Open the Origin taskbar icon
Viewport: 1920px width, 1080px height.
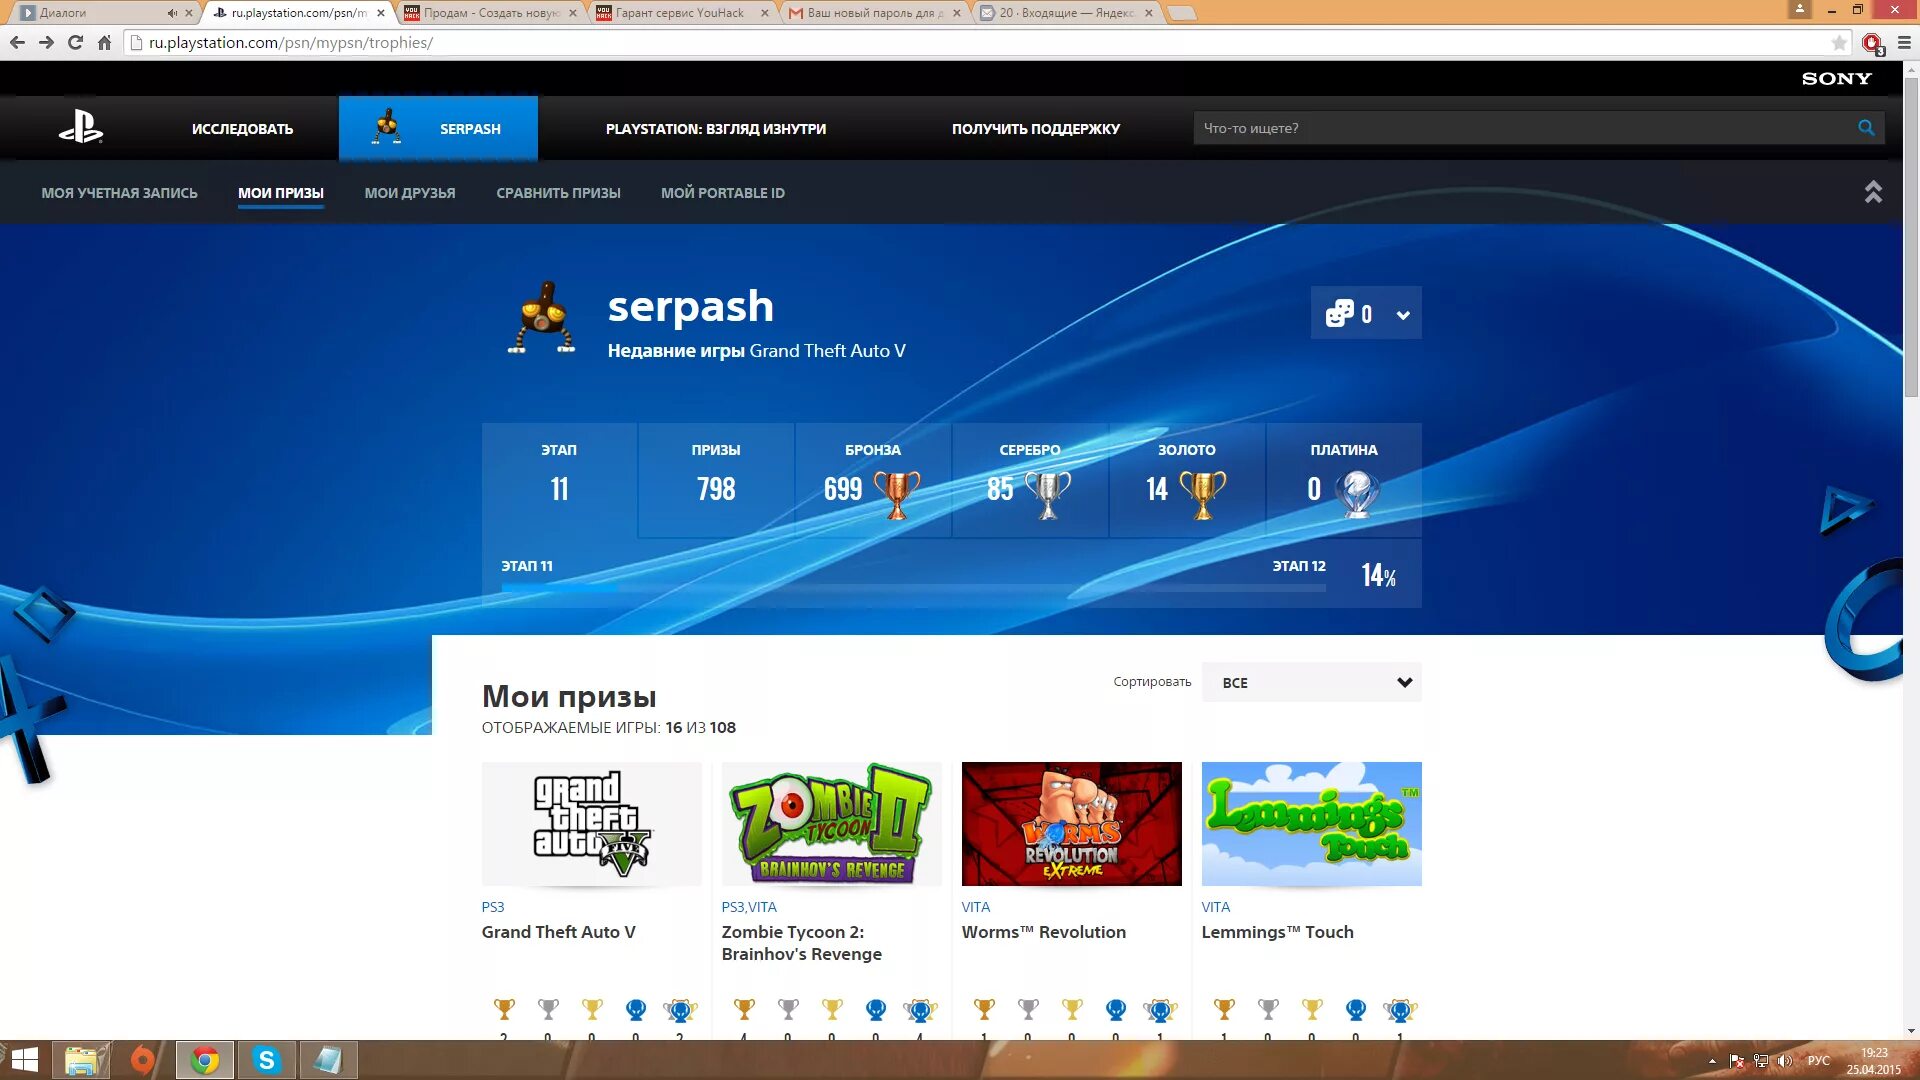(x=143, y=1060)
